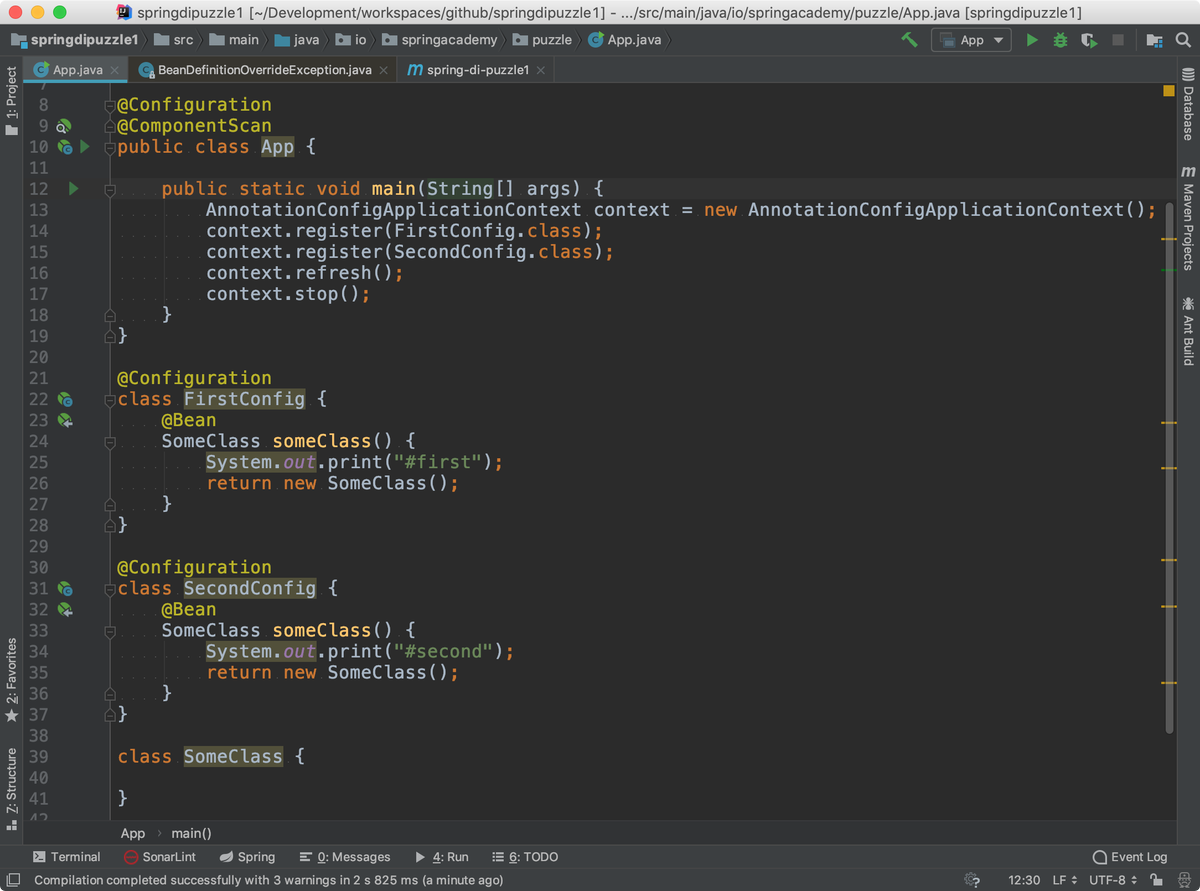Screen dimensions: 1200x891
Task: Open the Structure tool window
Action: (x=11, y=789)
